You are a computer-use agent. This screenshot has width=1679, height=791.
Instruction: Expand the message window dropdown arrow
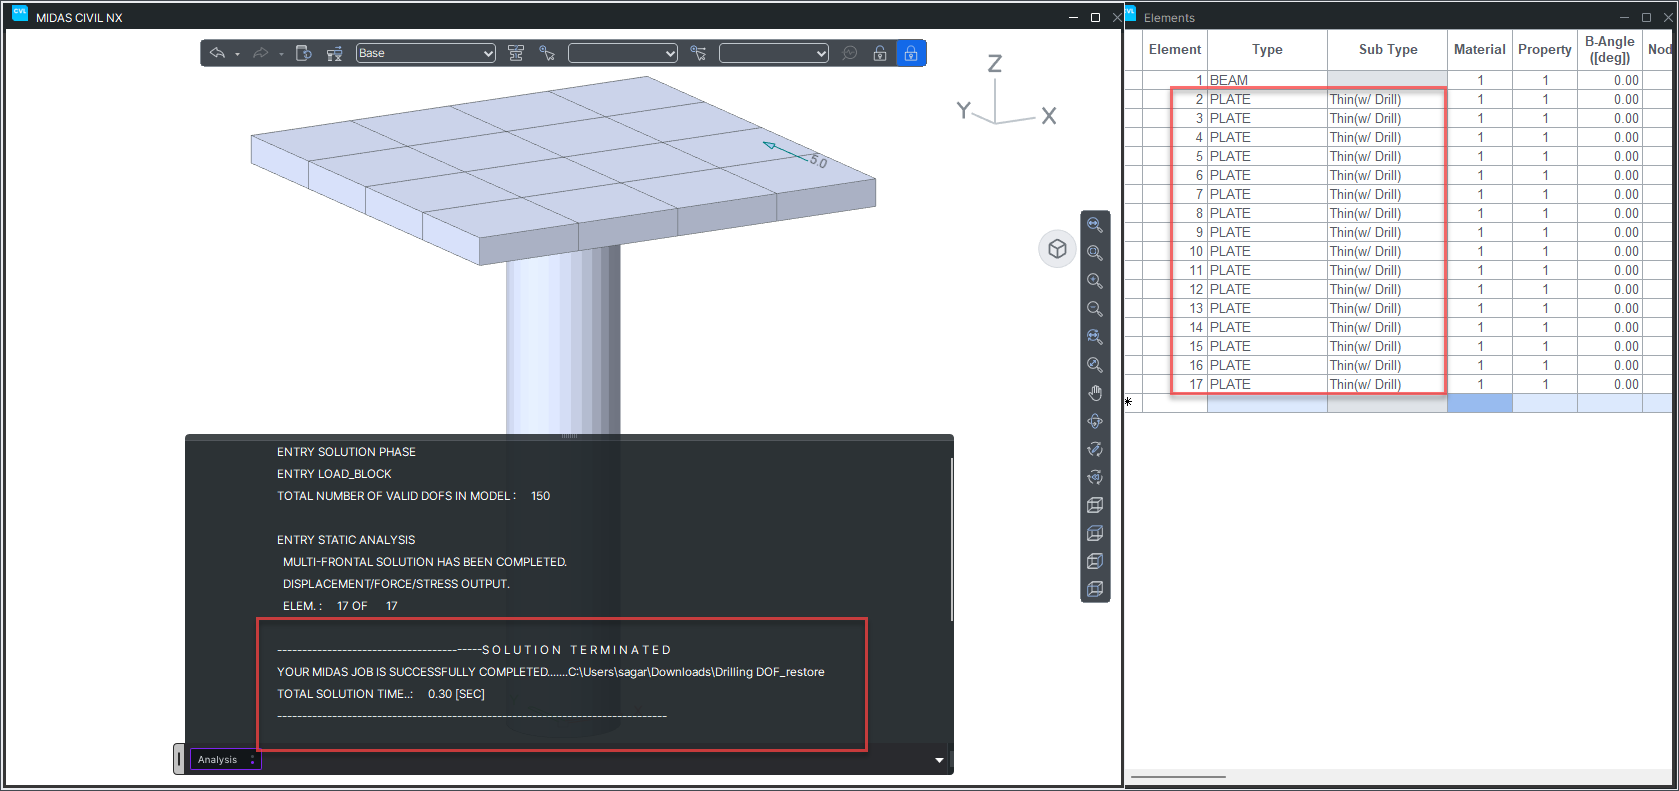[939, 760]
